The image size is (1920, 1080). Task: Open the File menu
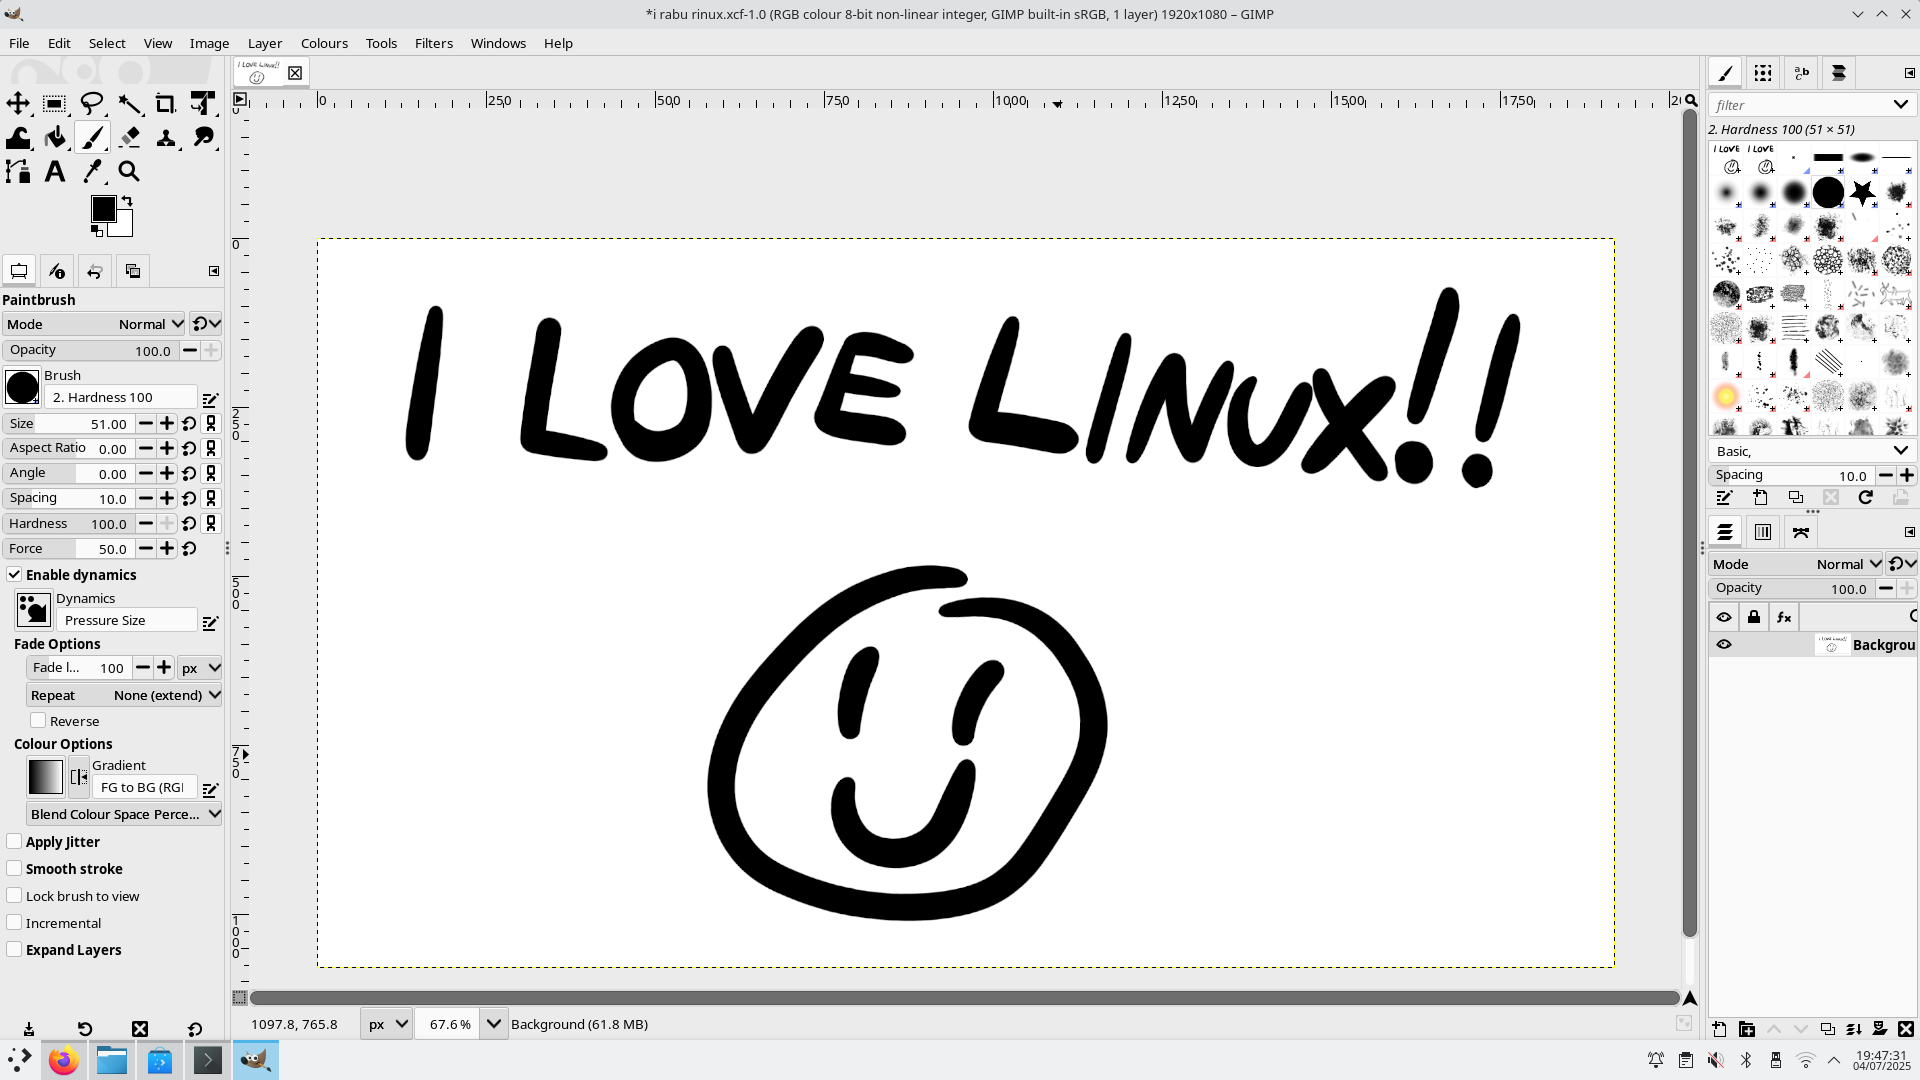coord(19,43)
